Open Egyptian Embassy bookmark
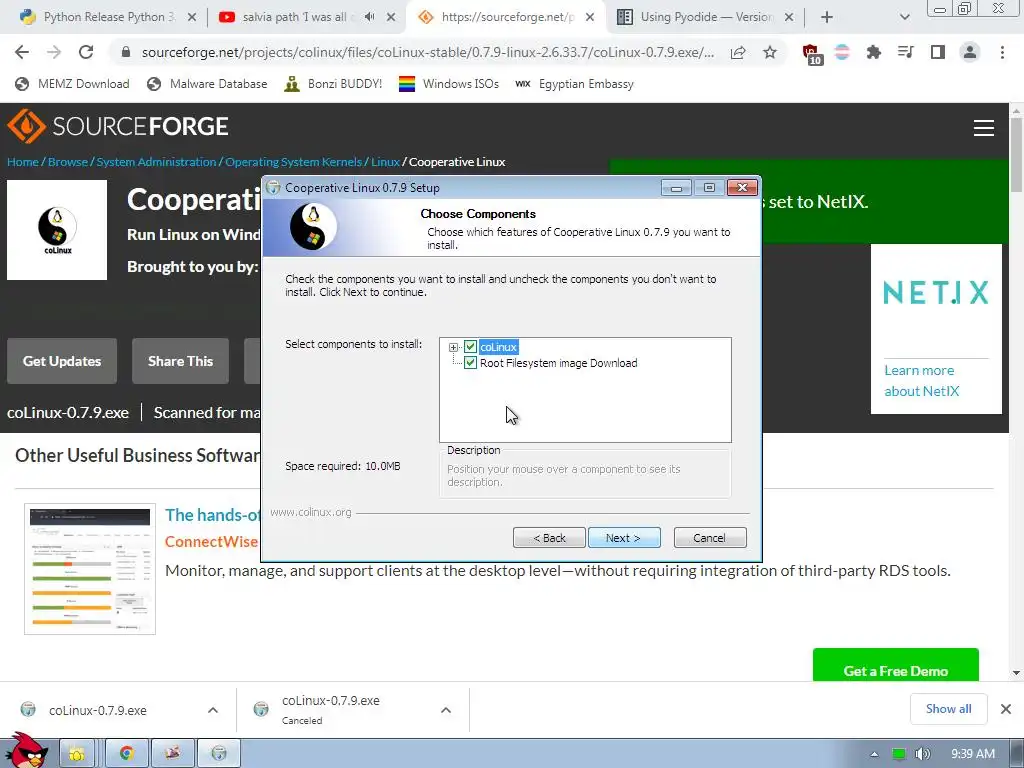Viewport: 1024px width, 768px height. [x=574, y=84]
